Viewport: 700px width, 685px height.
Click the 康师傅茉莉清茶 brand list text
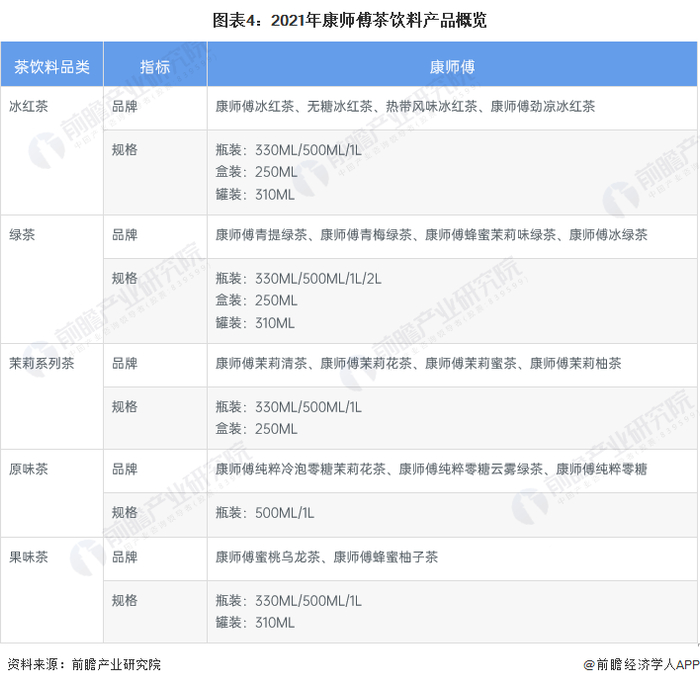pyautogui.click(x=418, y=363)
